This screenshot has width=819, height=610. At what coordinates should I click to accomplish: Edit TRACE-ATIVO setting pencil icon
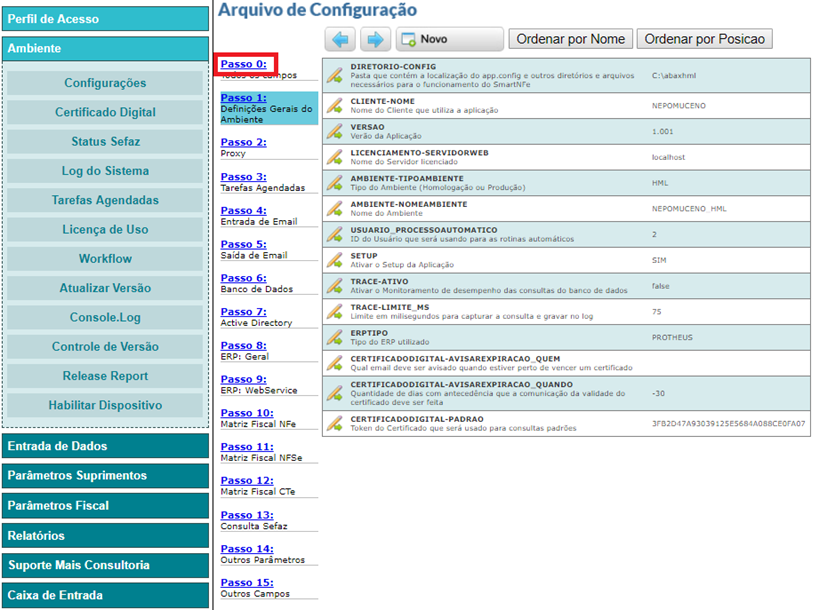(335, 286)
